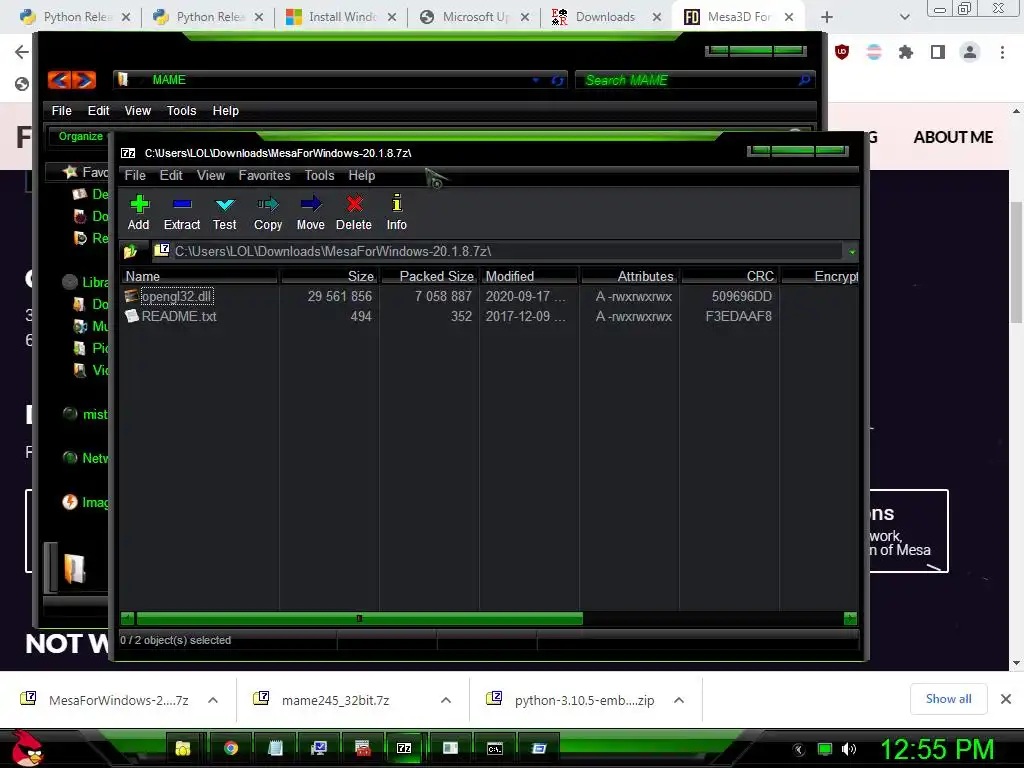Click the 7z taskbar button

404,748
